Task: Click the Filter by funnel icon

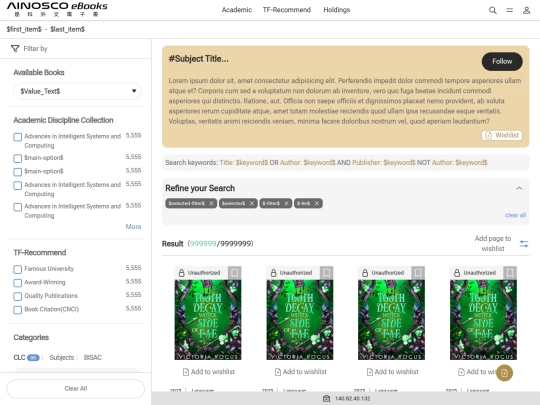Action: [15, 49]
